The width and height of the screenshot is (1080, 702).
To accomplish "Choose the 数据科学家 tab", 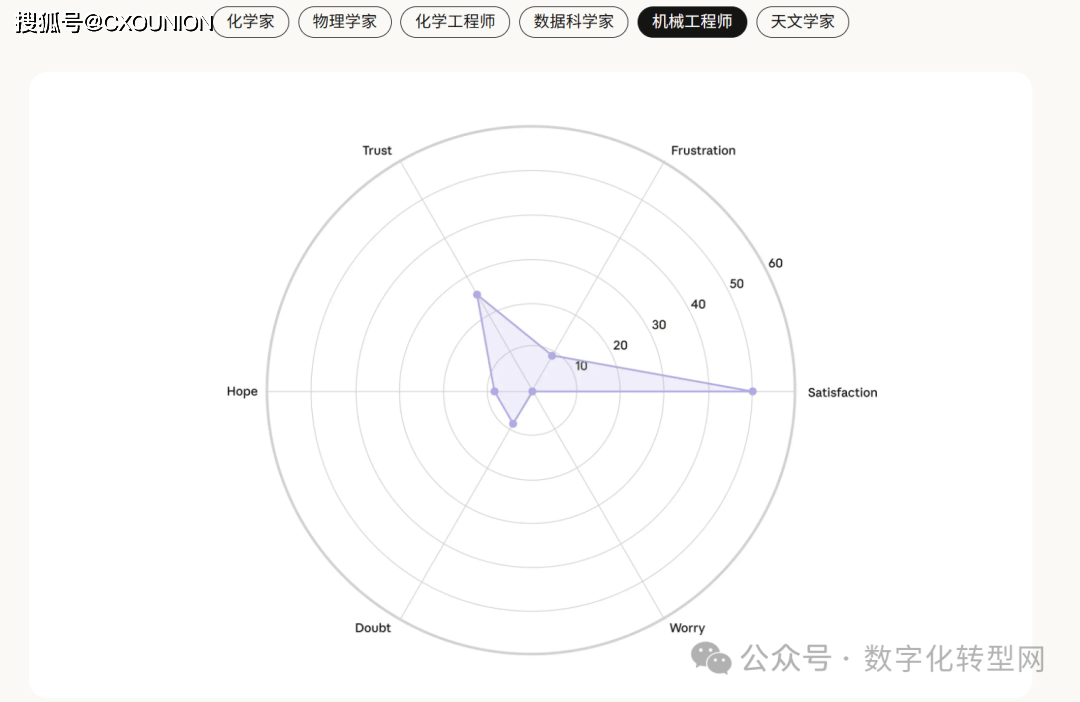I will click(x=574, y=22).
